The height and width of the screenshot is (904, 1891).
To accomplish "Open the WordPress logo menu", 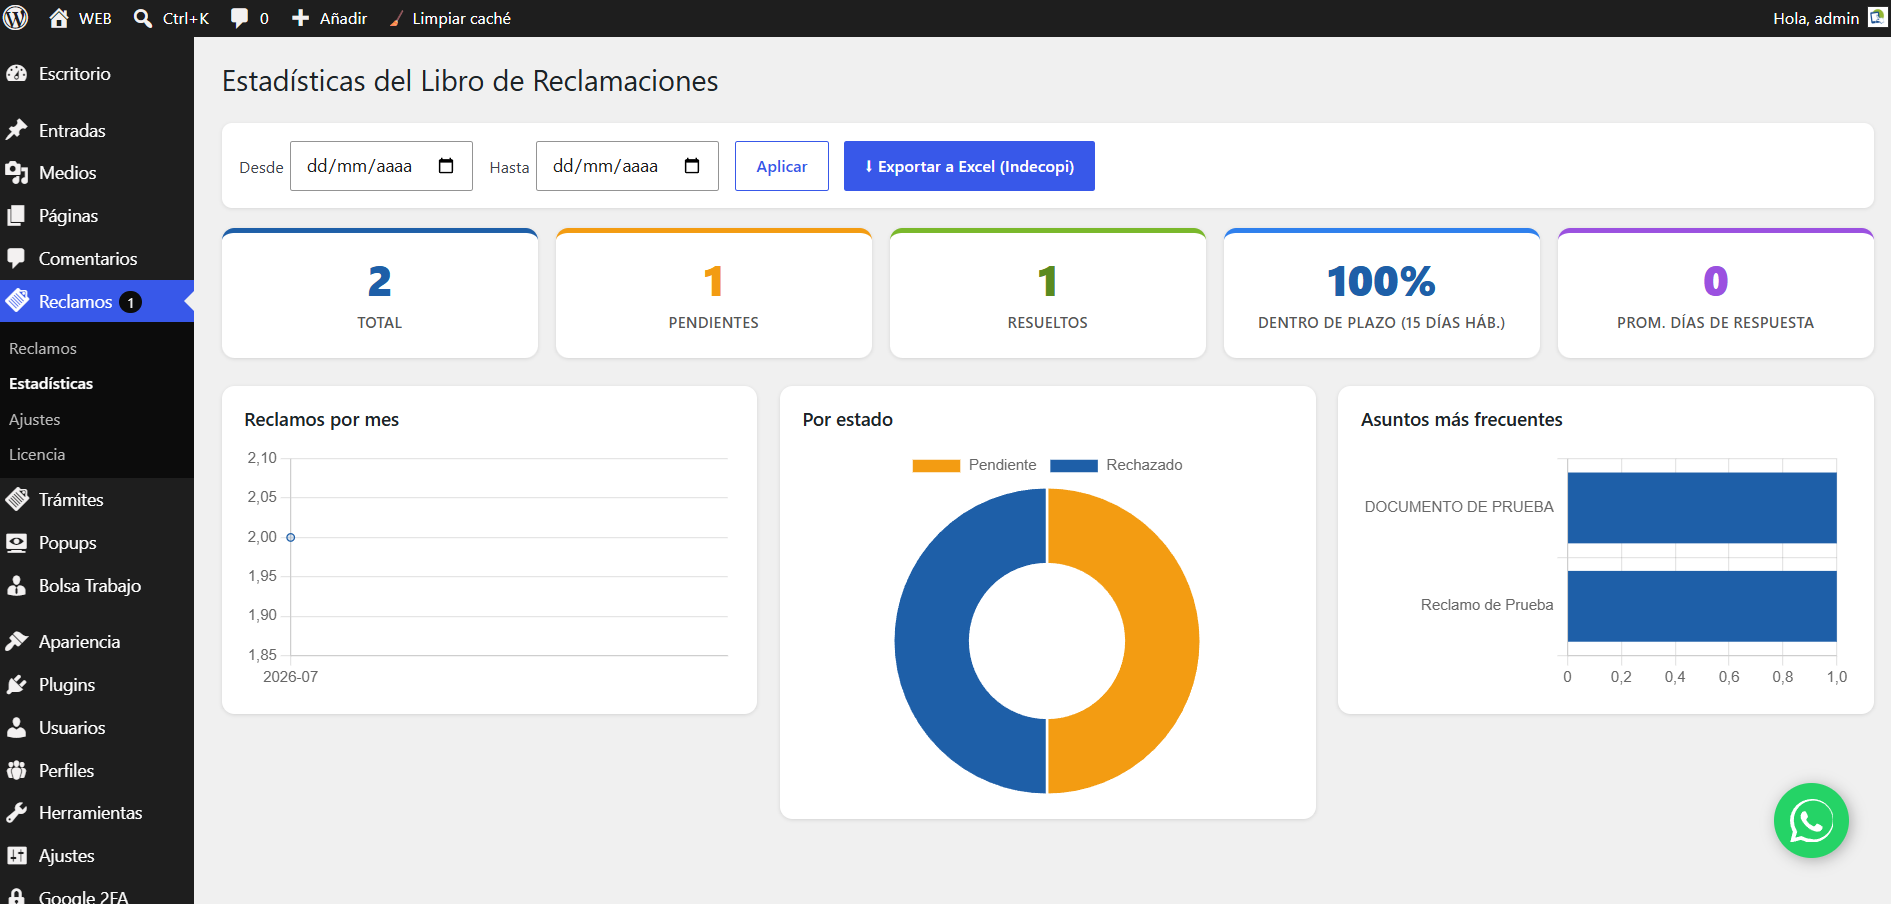I will coord(16,18).
